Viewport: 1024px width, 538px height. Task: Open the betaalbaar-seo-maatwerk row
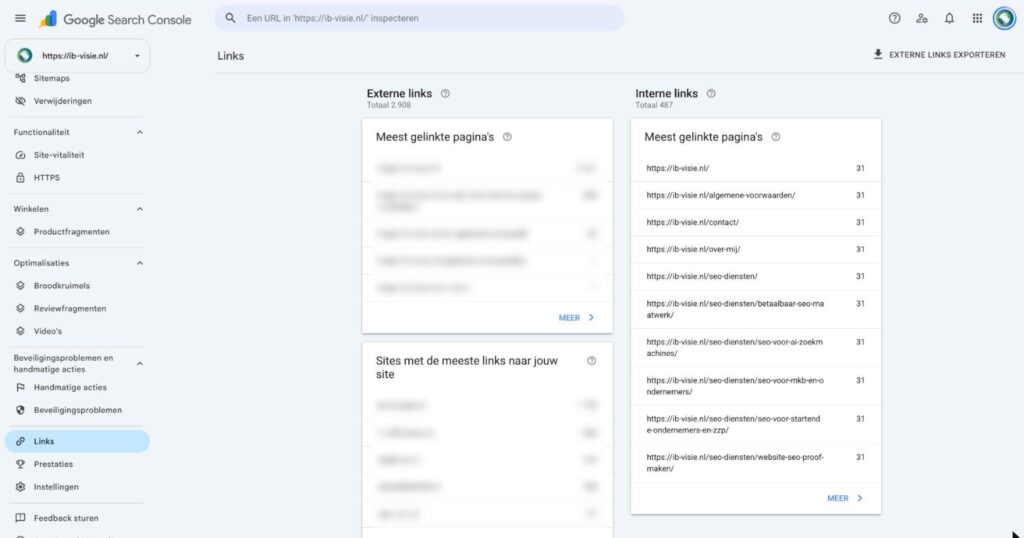(756, 309)
